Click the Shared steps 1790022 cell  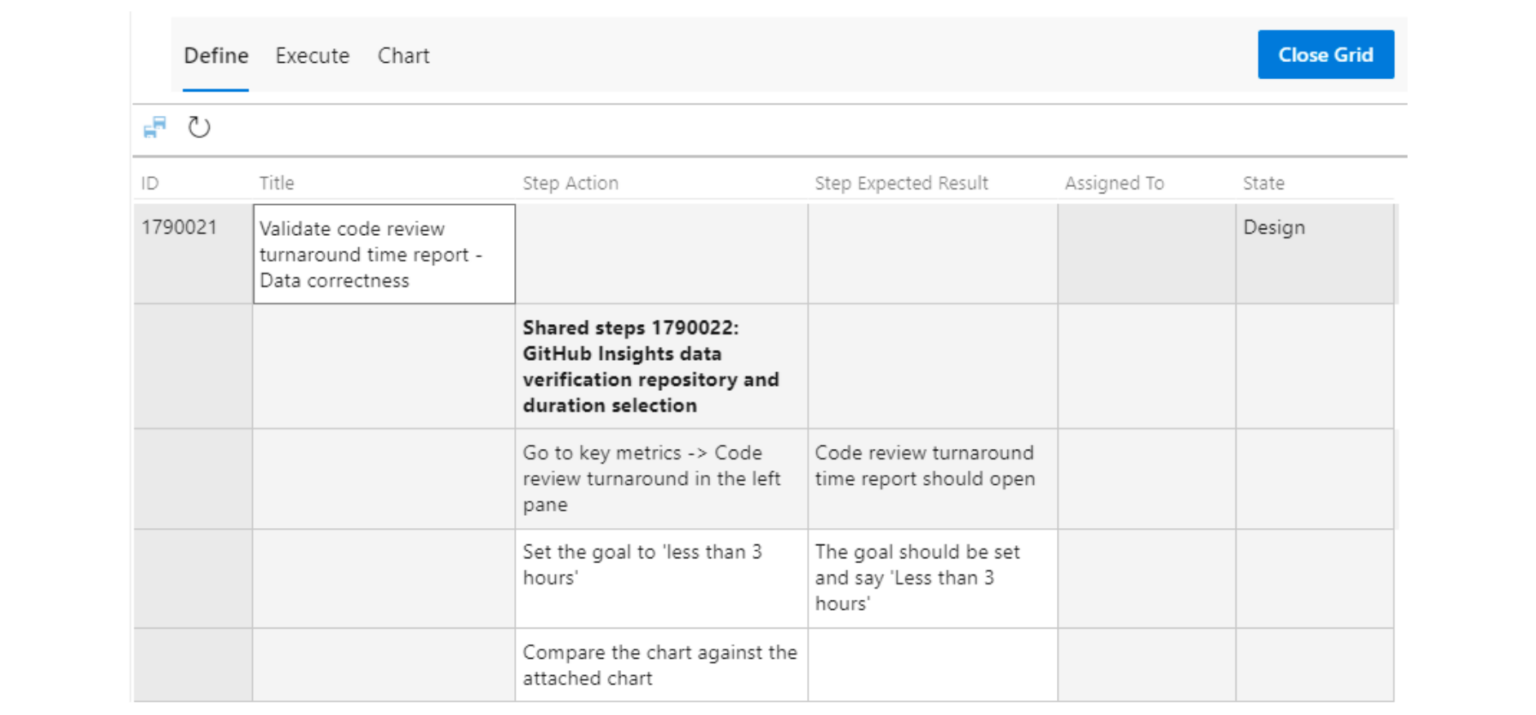pos(660,366)
